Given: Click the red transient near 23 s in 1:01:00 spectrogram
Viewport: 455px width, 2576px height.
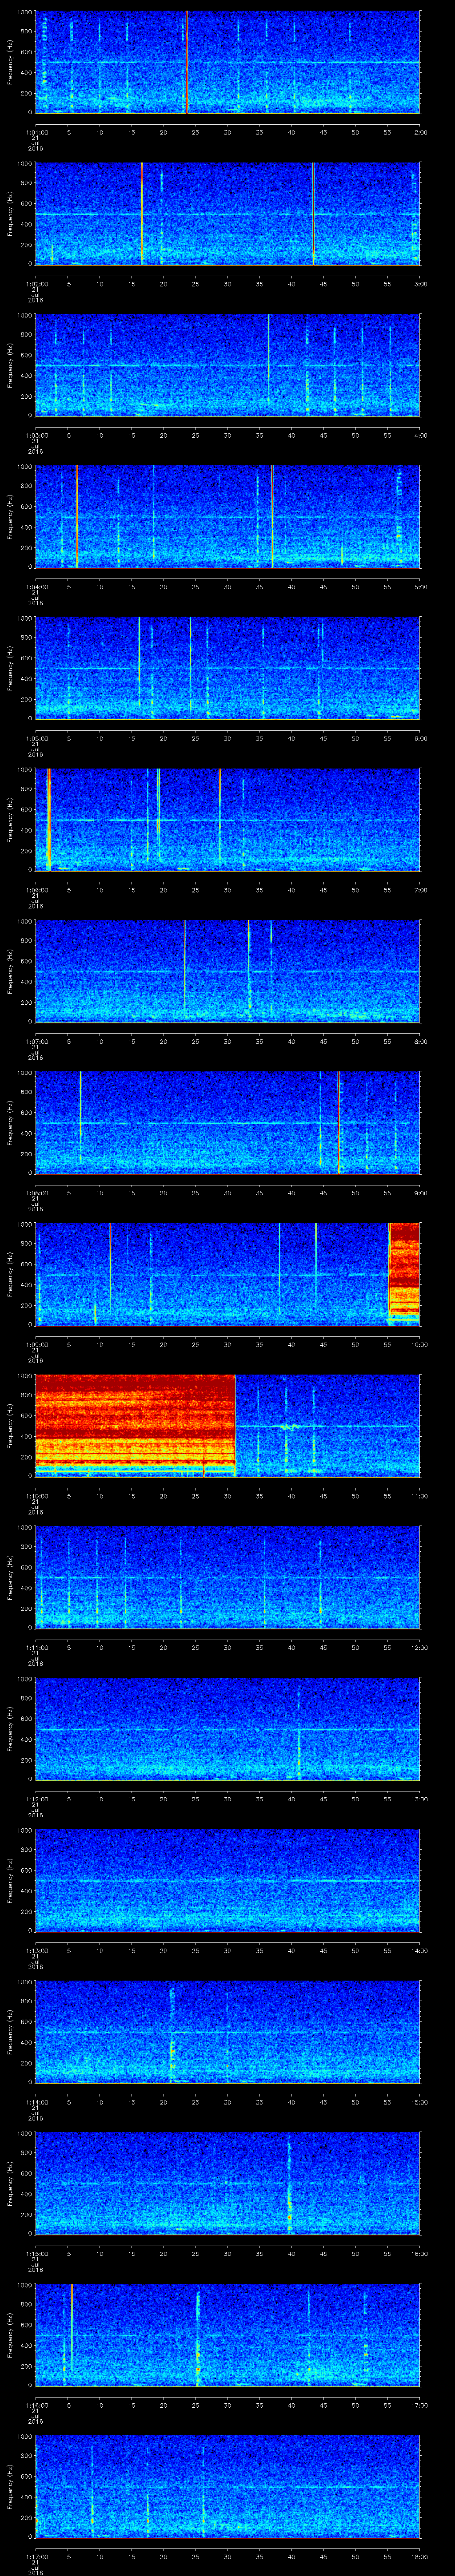Looking at the screenshot, I should (186, 62).
